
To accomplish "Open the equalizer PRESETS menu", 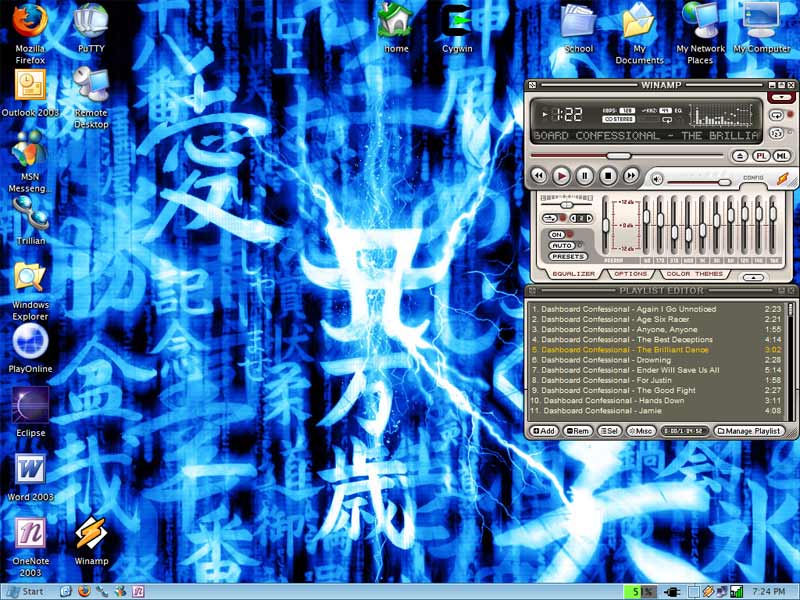I will pos(567,257).
